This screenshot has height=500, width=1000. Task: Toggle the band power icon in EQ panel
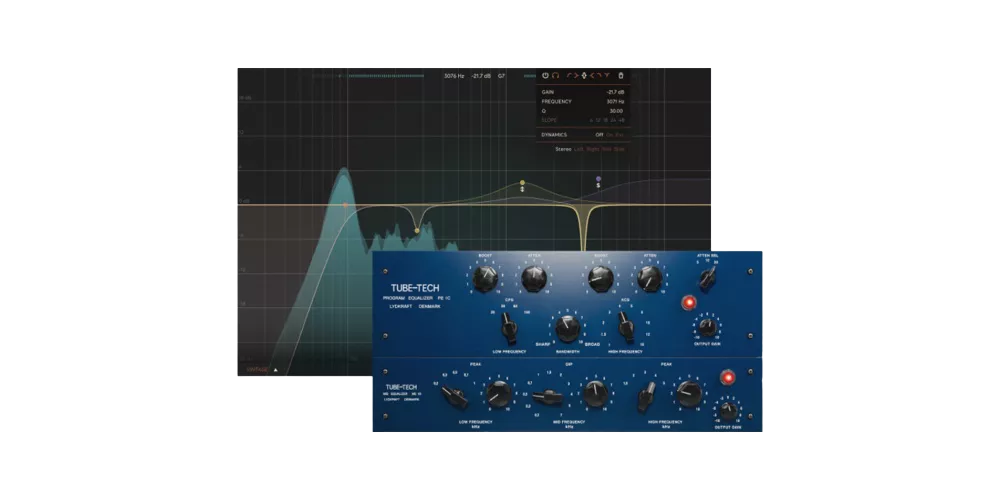click(545, 75)
